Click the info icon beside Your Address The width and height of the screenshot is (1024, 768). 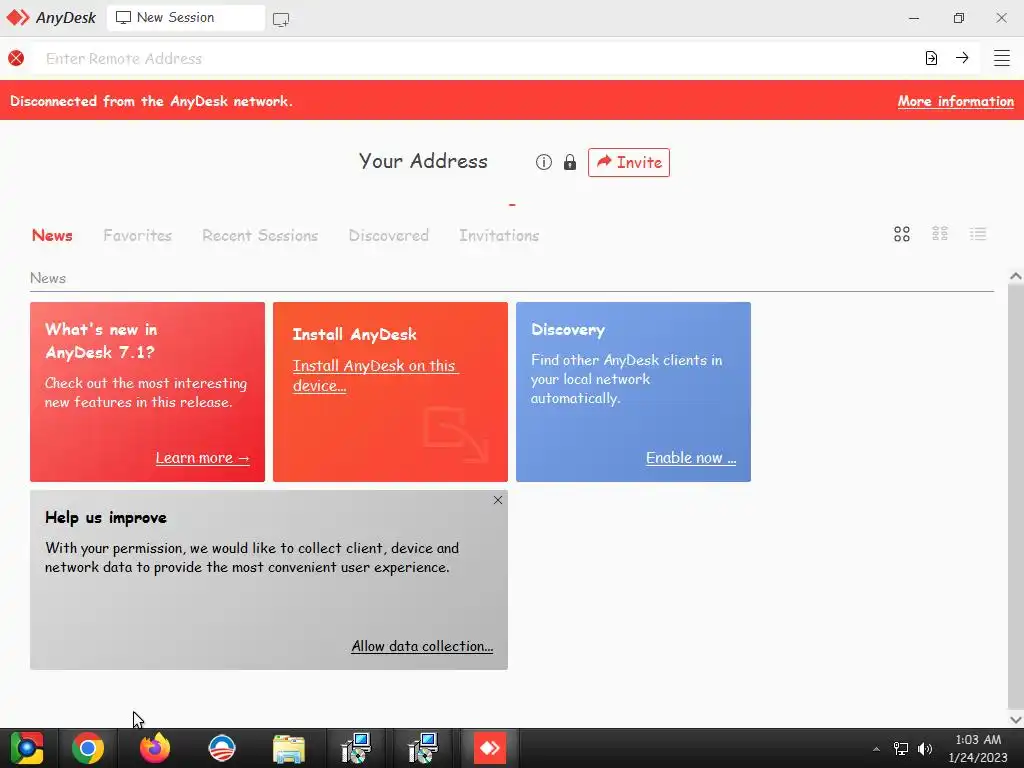tap(543, 162)
